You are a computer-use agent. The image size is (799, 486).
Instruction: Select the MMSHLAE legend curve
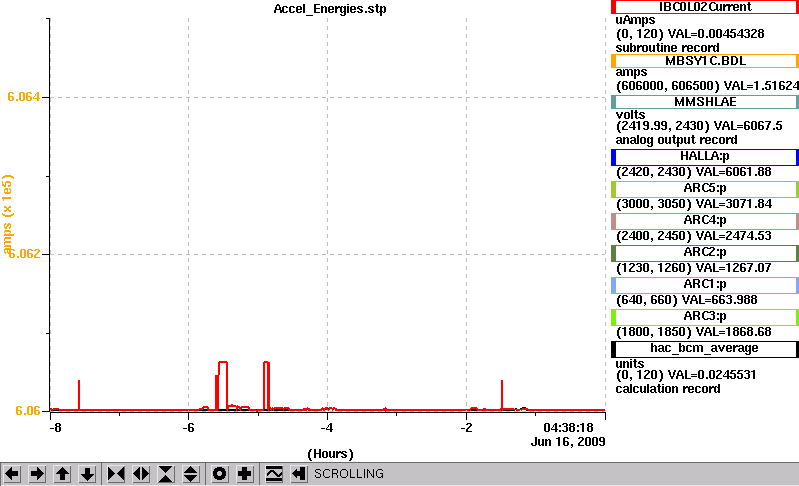[x=705, y=102]
